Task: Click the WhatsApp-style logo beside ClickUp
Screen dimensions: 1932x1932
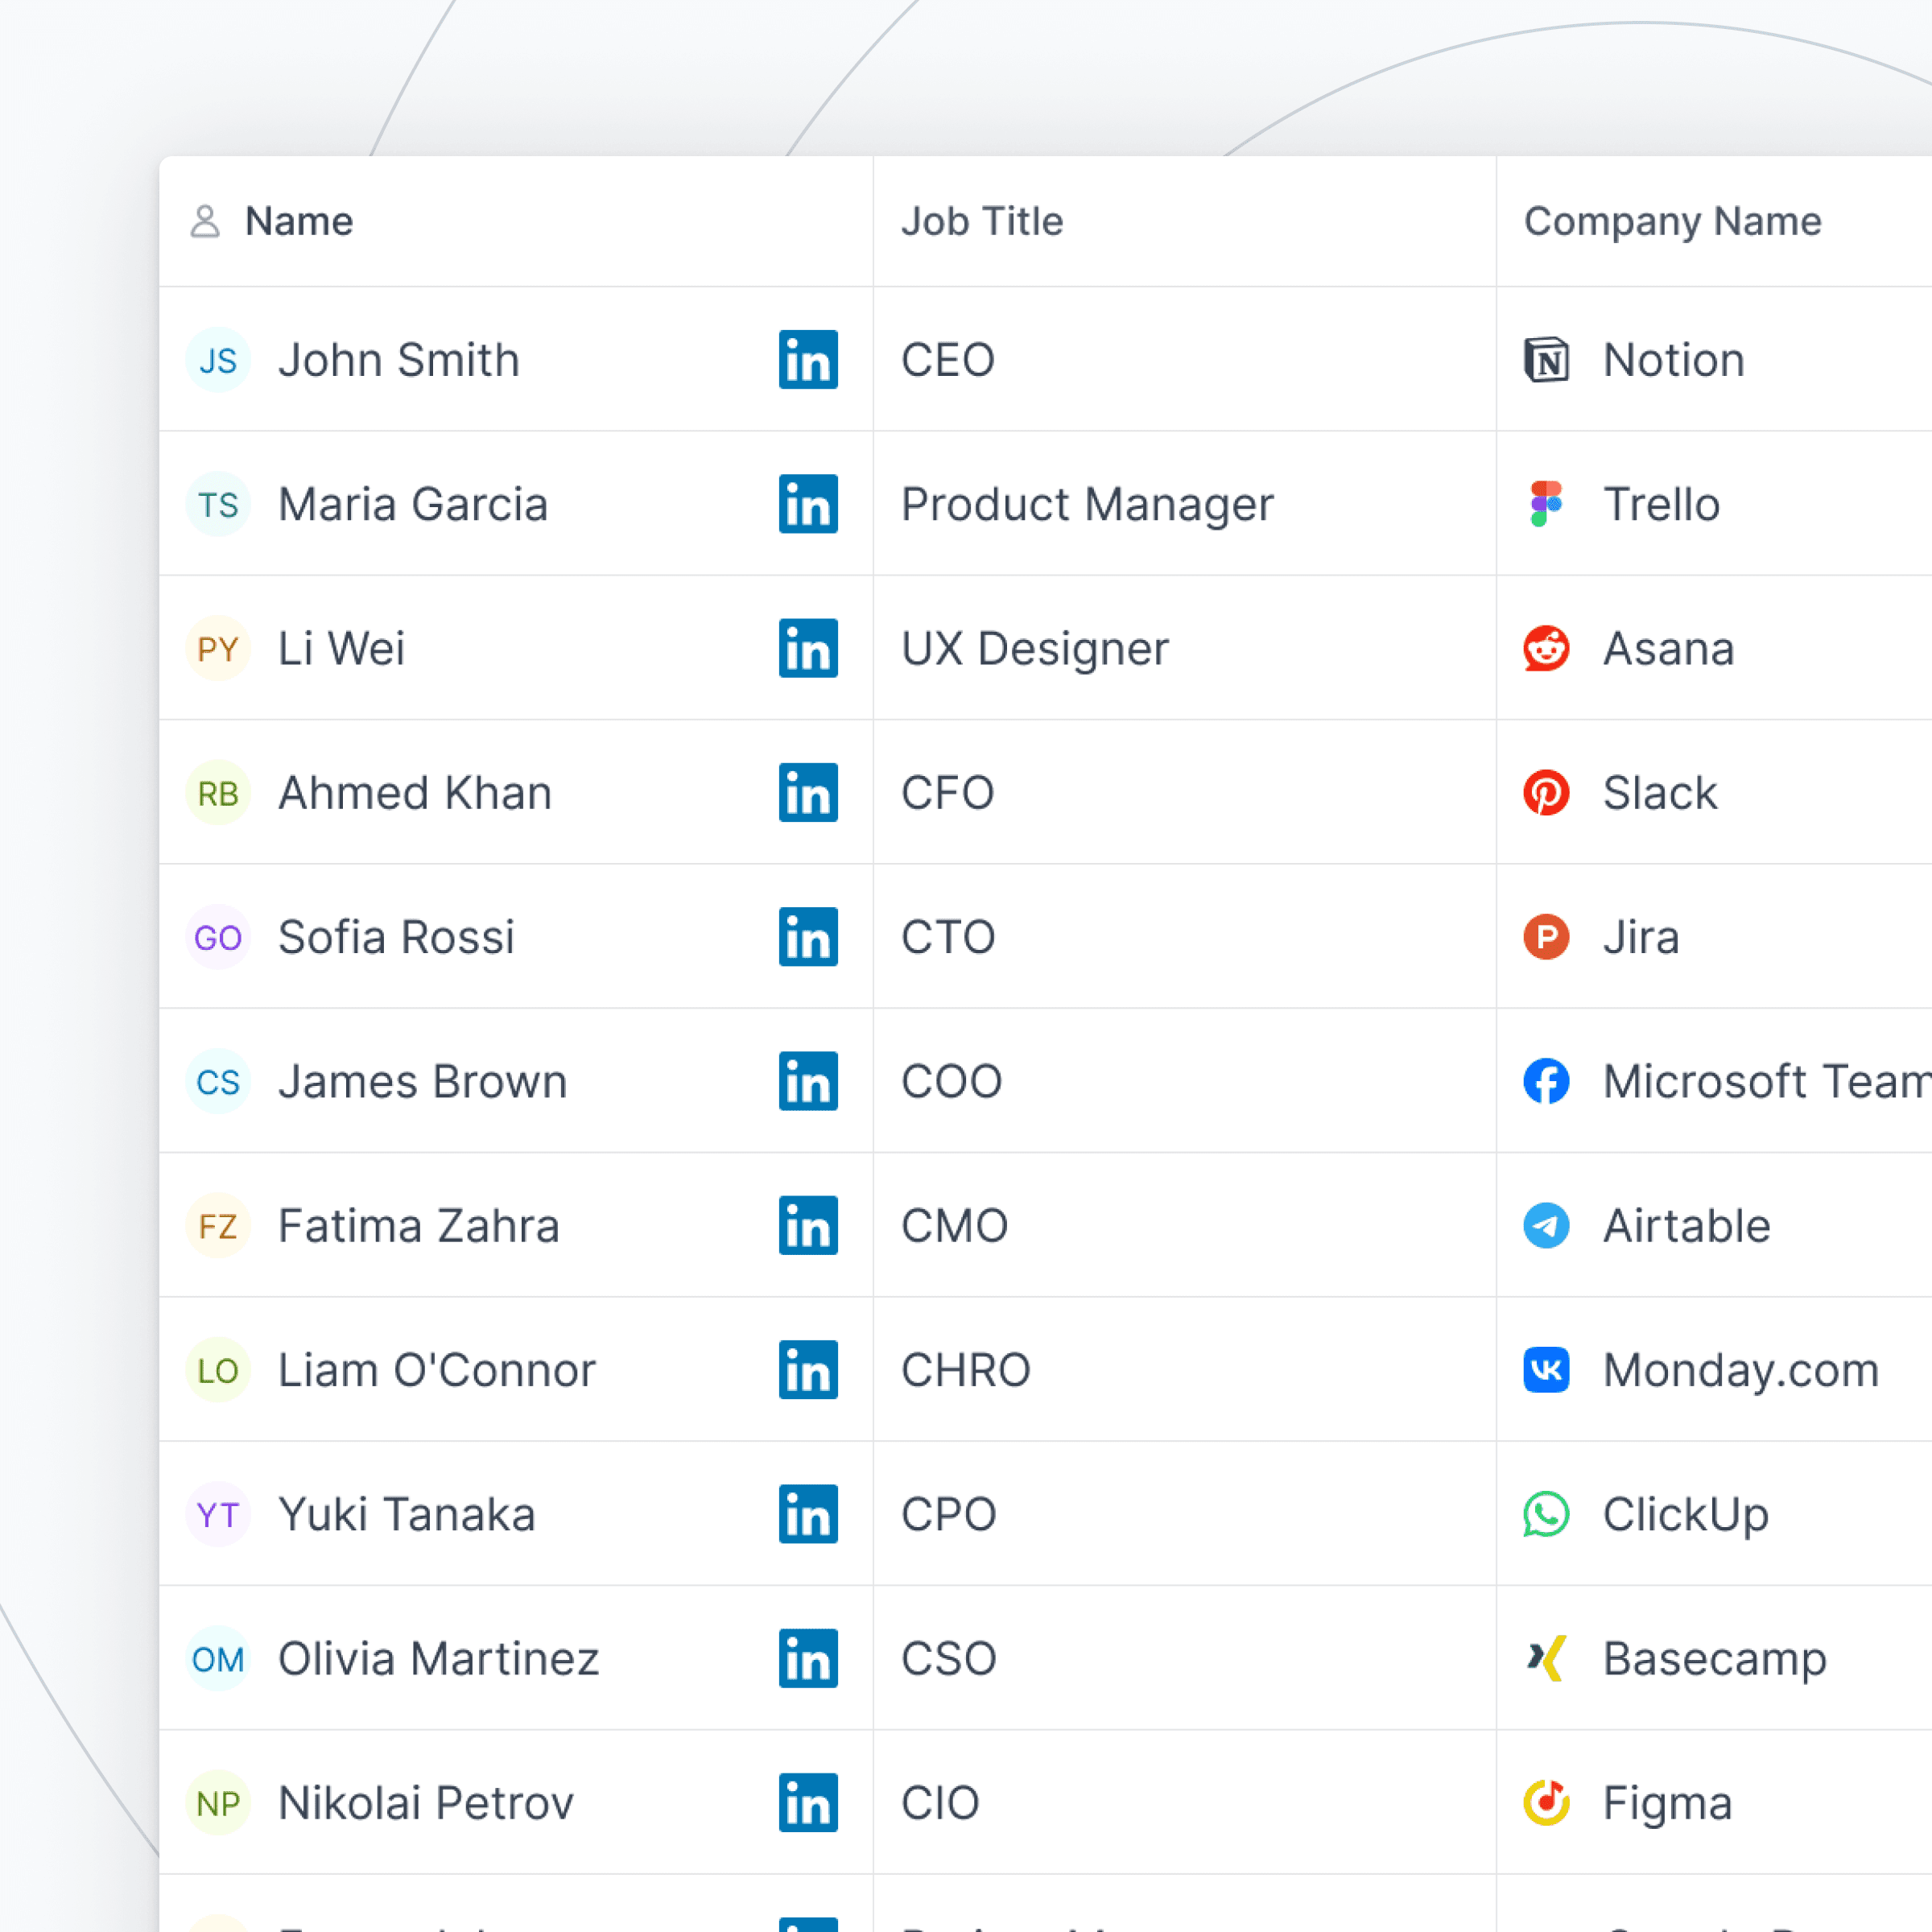Action: click(1546, 1514)
